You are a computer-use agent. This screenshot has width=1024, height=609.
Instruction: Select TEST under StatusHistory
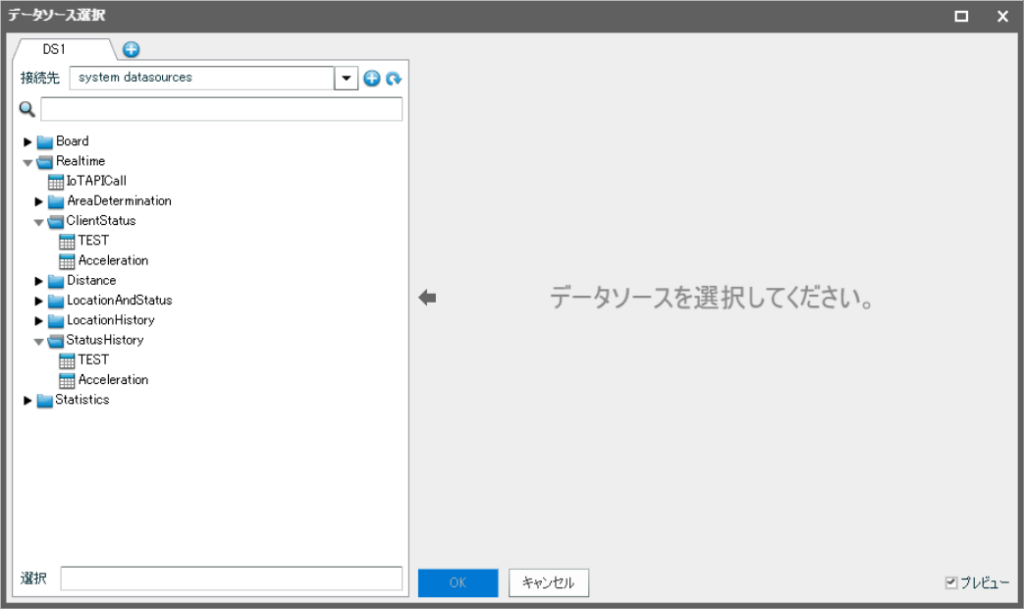[93, 360]
